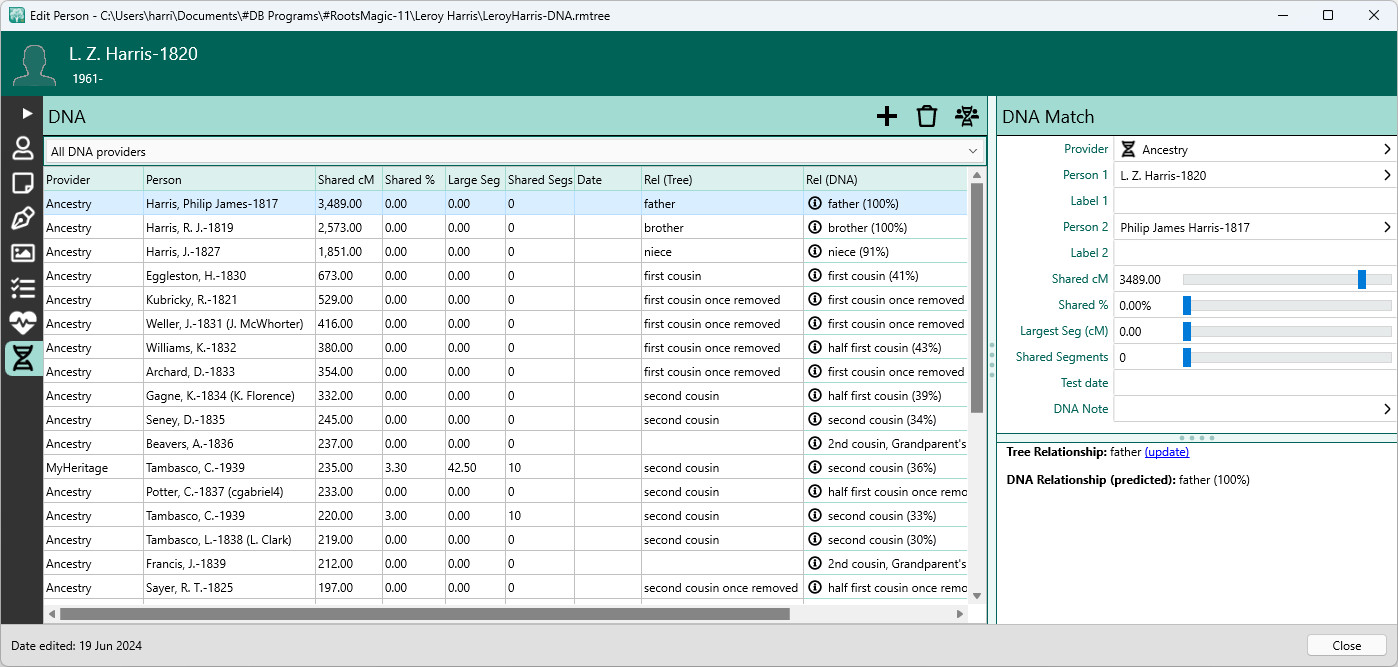
Task: Sort by the Date column header
Action: coord(608,179)
